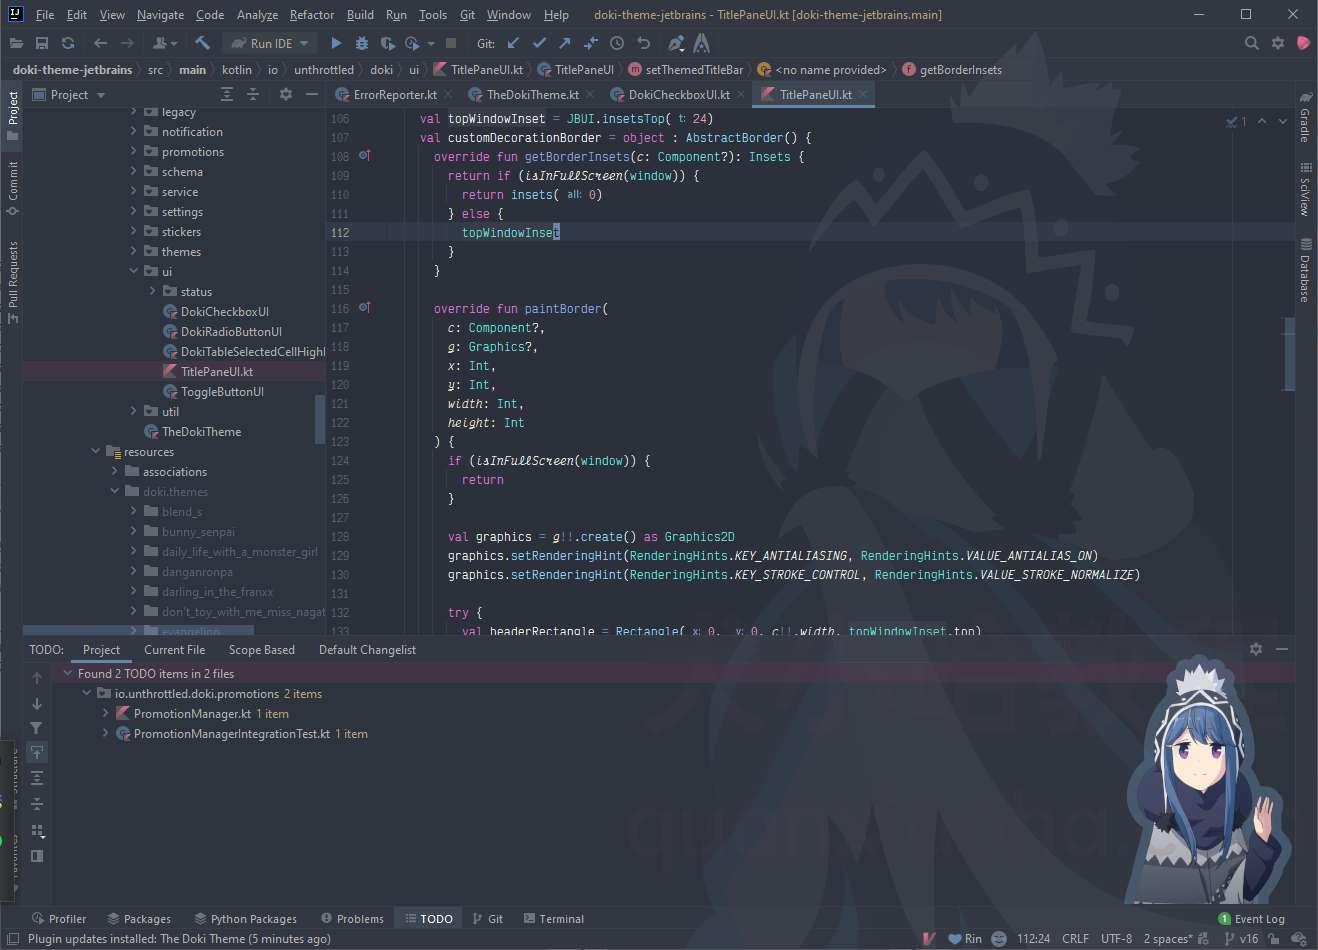Open DokiRadioButtonUI file in tree
1318x950 pixels.
(x=231, y=332)
